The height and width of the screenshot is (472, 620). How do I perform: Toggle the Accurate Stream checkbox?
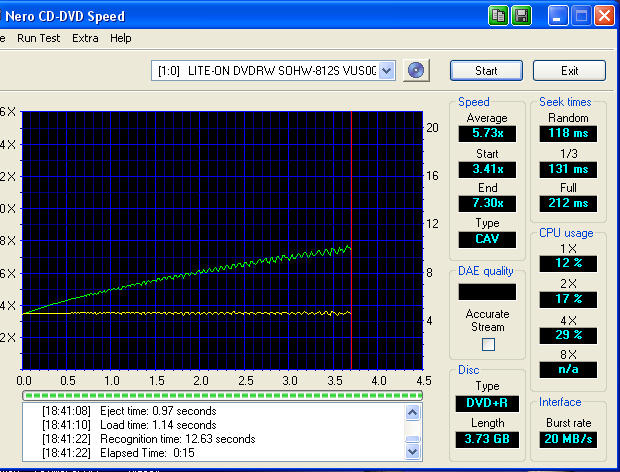coord(488,344)
